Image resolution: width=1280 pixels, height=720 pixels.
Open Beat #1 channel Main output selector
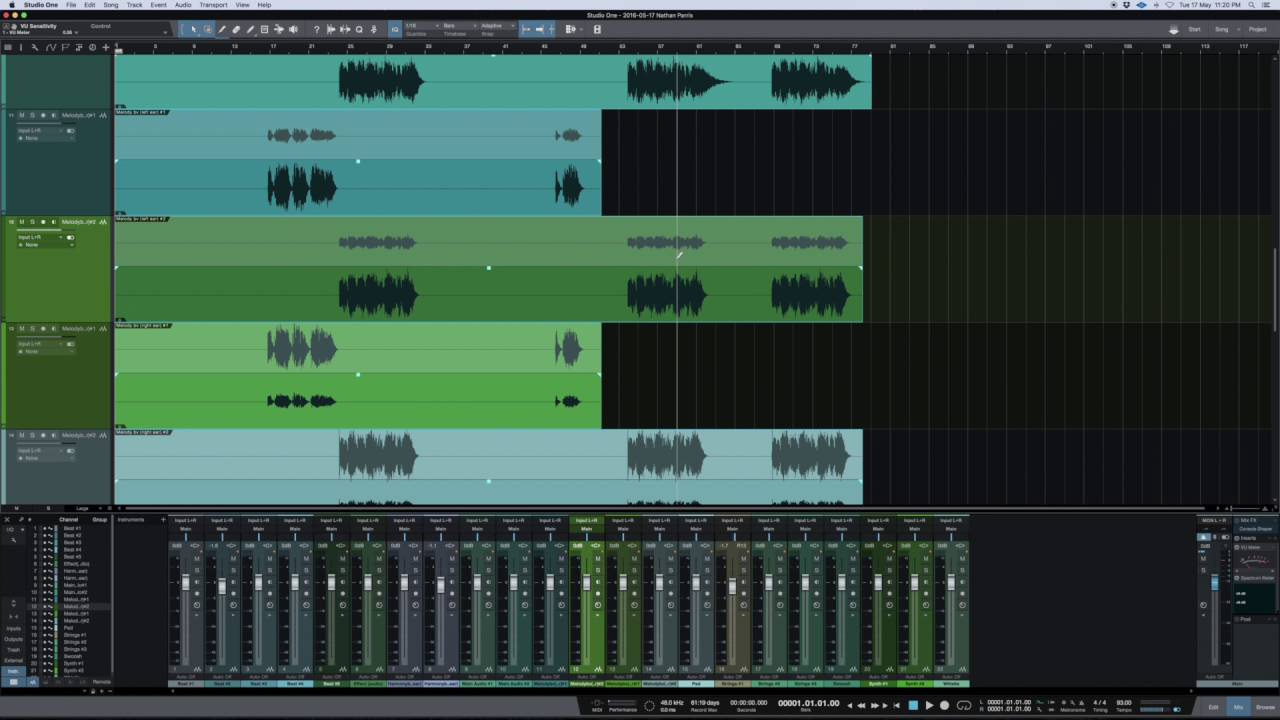coord(185,529)
